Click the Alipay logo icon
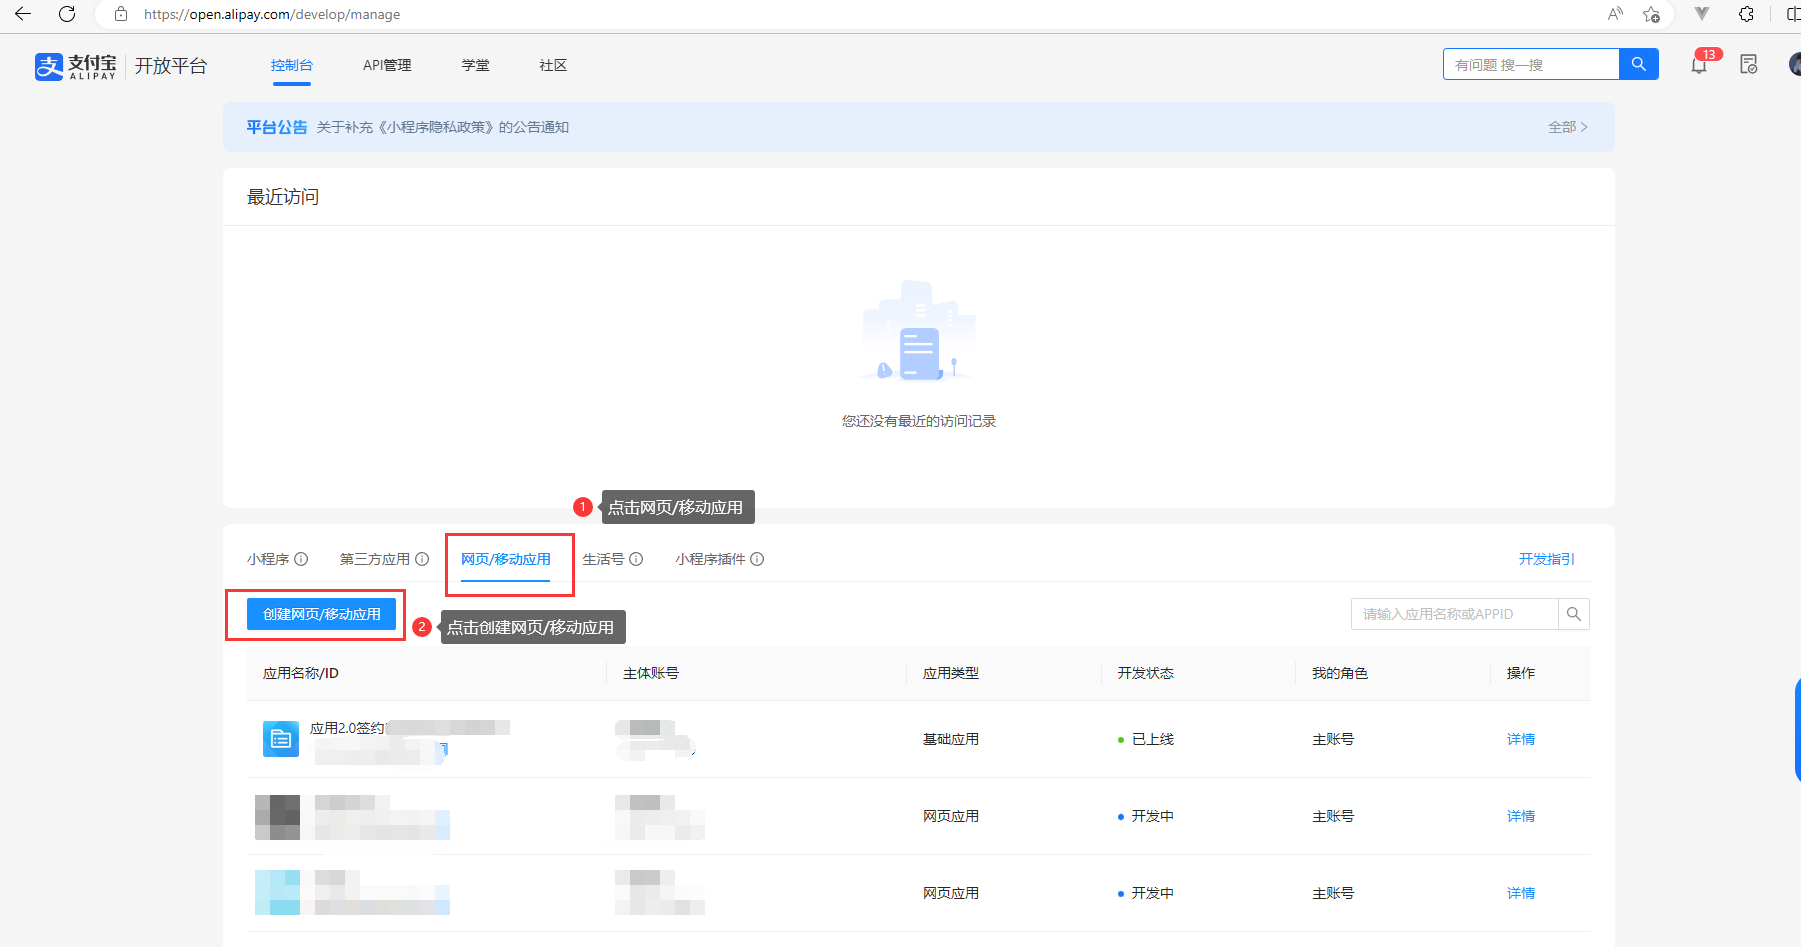The height and width of the screenshot is (947, 1801). 49,66
